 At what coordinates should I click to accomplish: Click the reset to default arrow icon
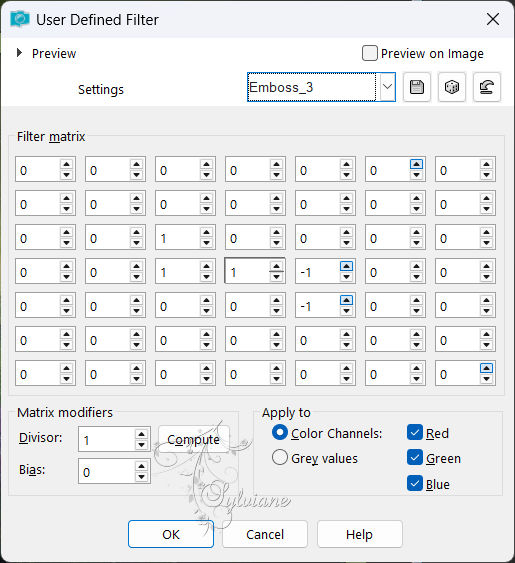[x=486, y=87]
